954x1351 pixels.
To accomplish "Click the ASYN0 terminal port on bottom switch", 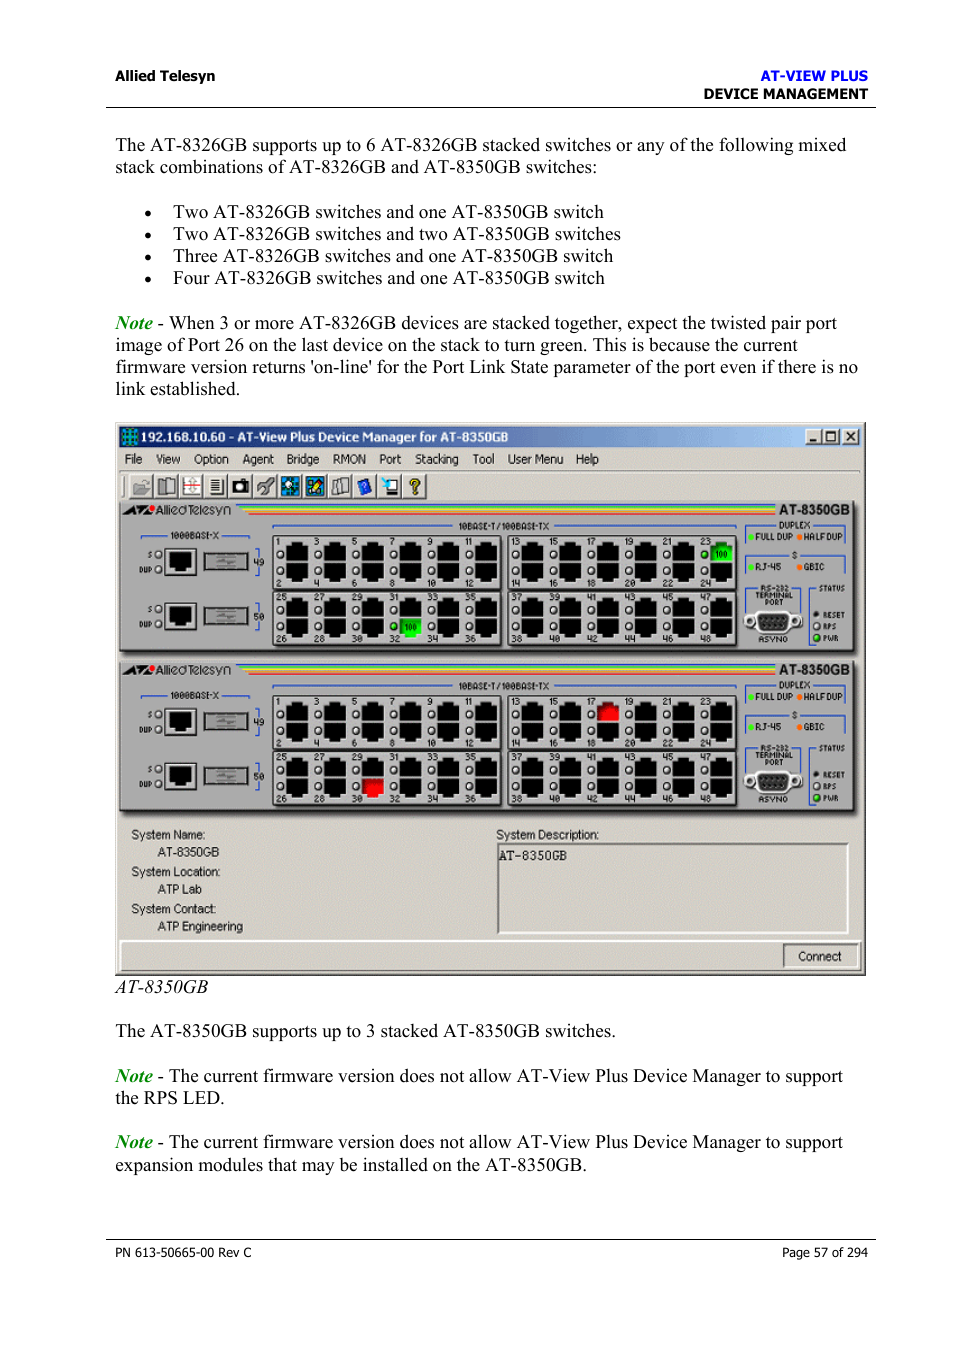I will point(773,783).
